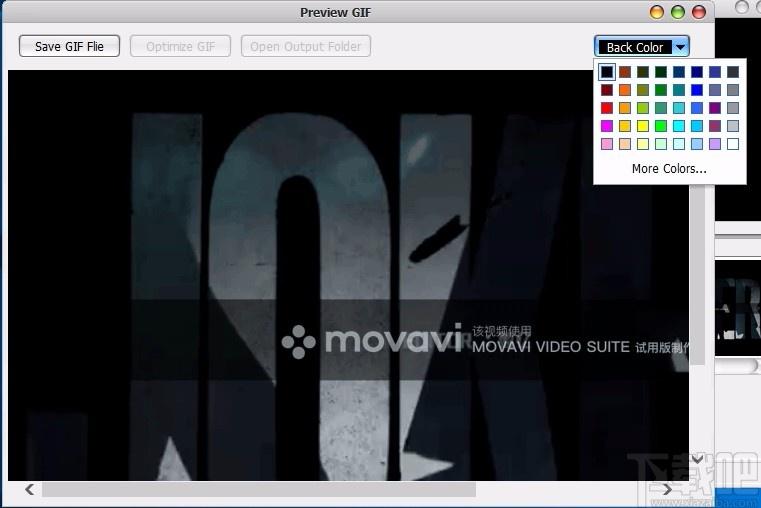The image size is (761, 508).
Task: Choose the white color swatch
Action: click(733, 144)
